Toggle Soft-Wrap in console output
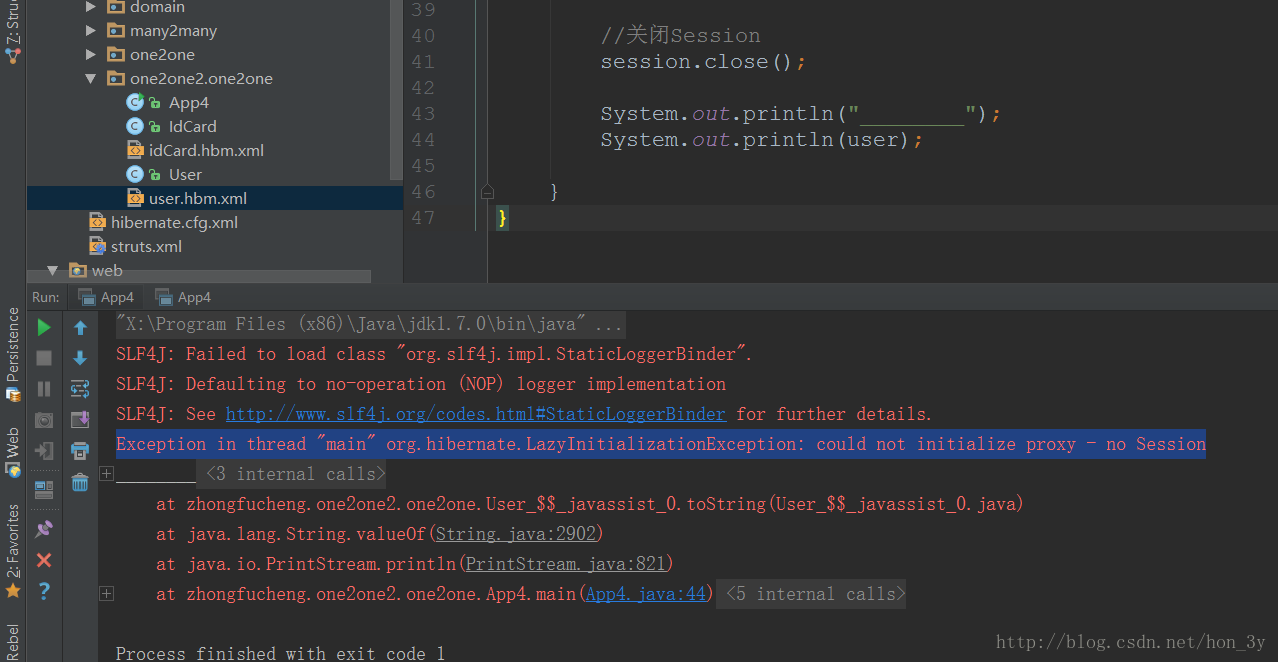The height and width of the screenshot is (662, 1278). (x=80, y=389)
